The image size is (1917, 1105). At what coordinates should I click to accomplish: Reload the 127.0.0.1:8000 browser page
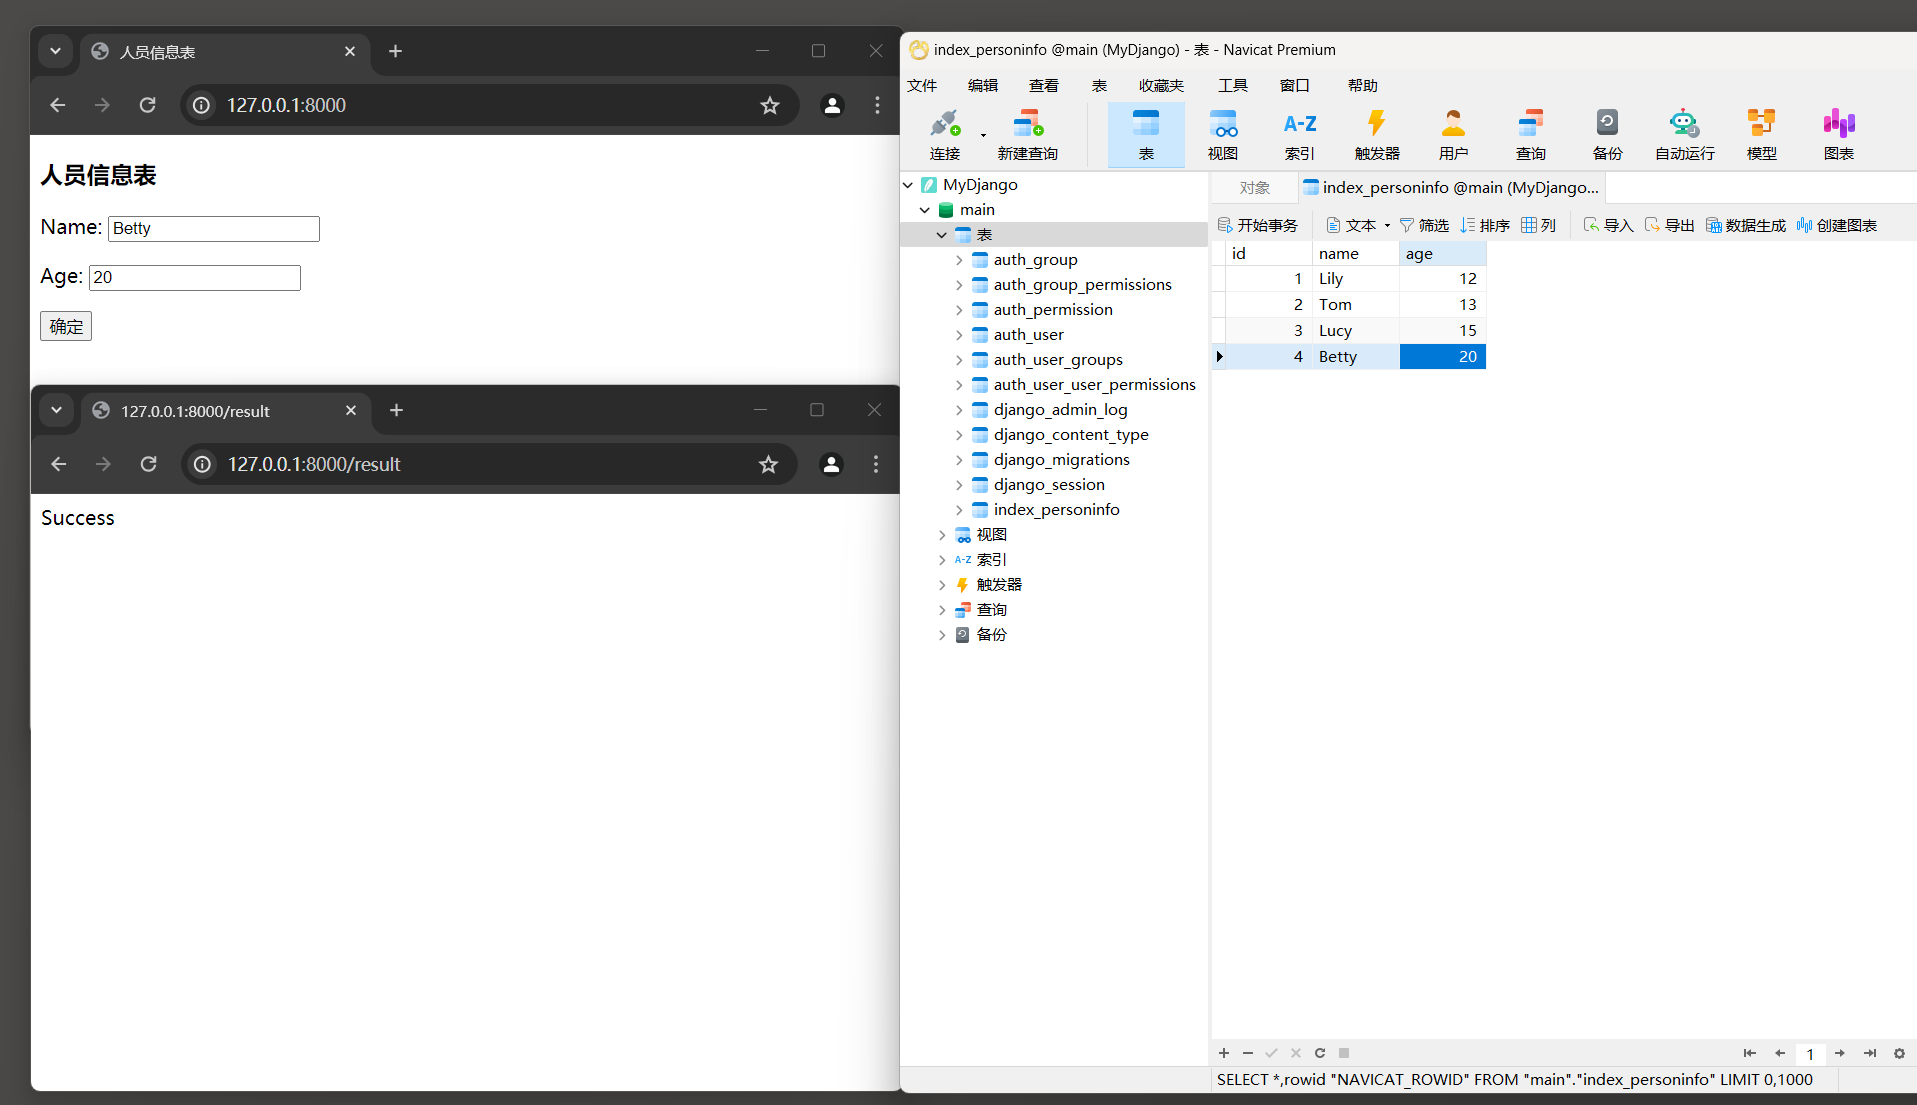click(147, 105)
